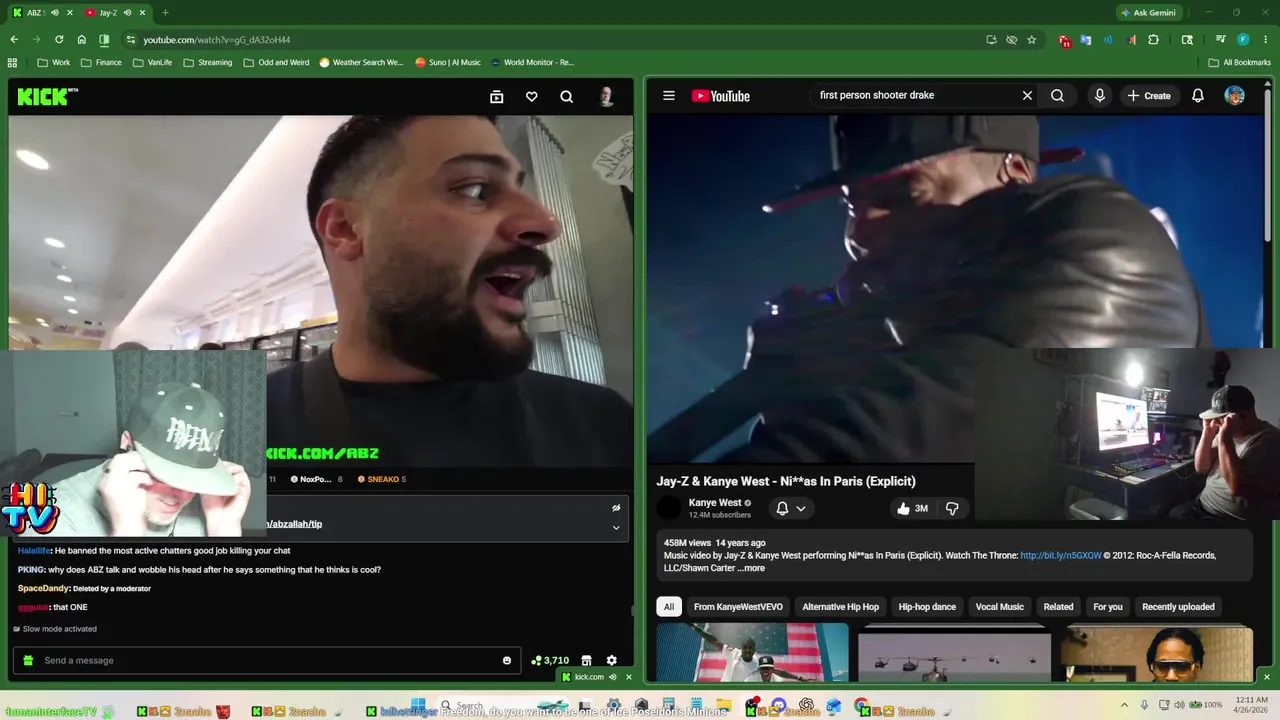The height and width of the screenshot is (720, 1280).
Task: Open the Streaming bookmarks folder
Action: coord(207,62)
